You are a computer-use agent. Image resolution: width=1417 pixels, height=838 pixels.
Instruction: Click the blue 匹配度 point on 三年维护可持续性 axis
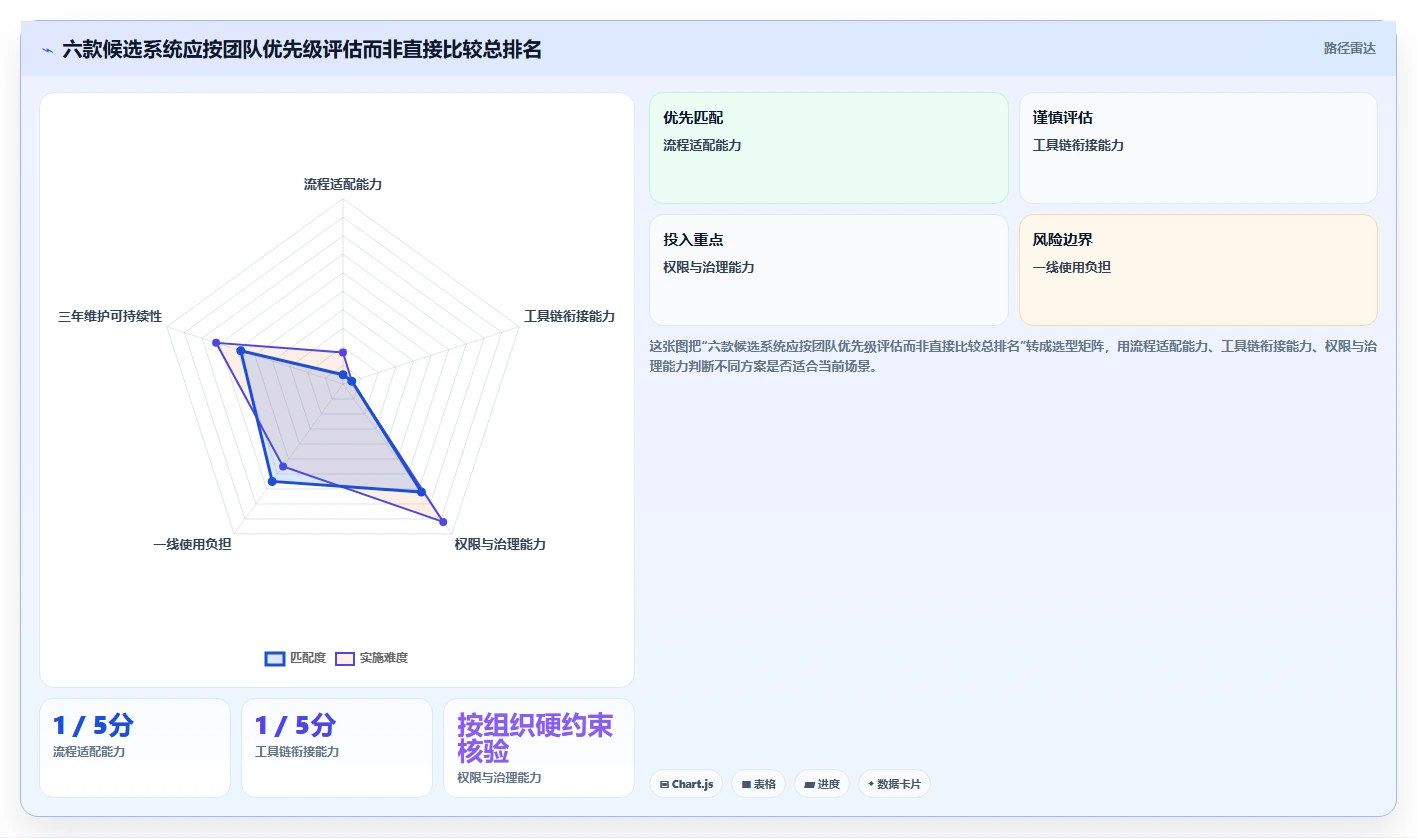(240, 351)
